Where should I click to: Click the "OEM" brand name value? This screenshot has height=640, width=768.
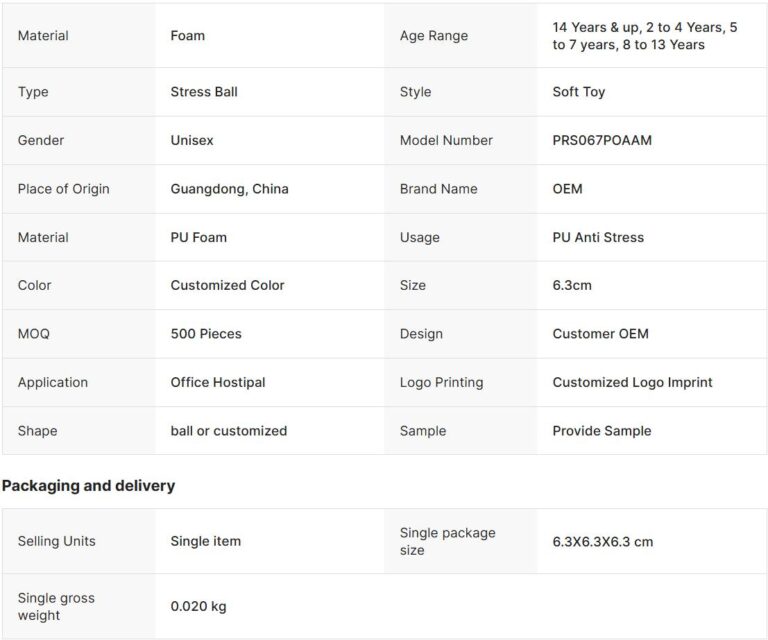point(567,189)
